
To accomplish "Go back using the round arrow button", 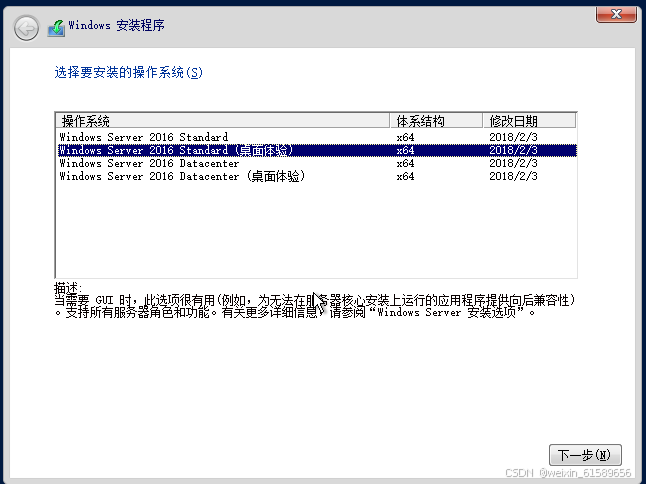I will [26, 28].
